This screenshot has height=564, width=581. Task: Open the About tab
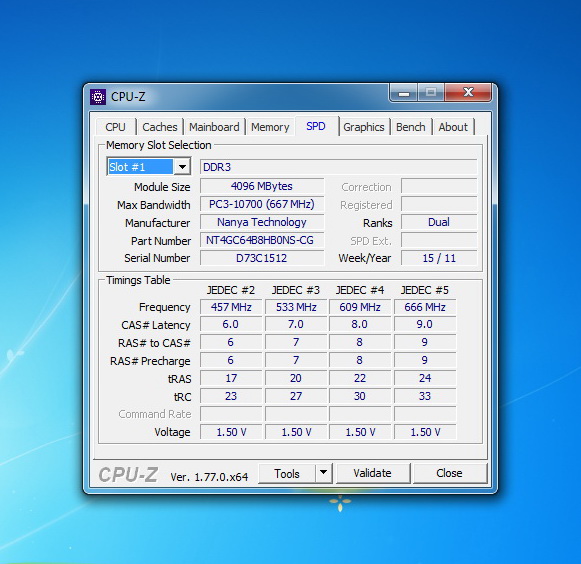tap(453, 127)
